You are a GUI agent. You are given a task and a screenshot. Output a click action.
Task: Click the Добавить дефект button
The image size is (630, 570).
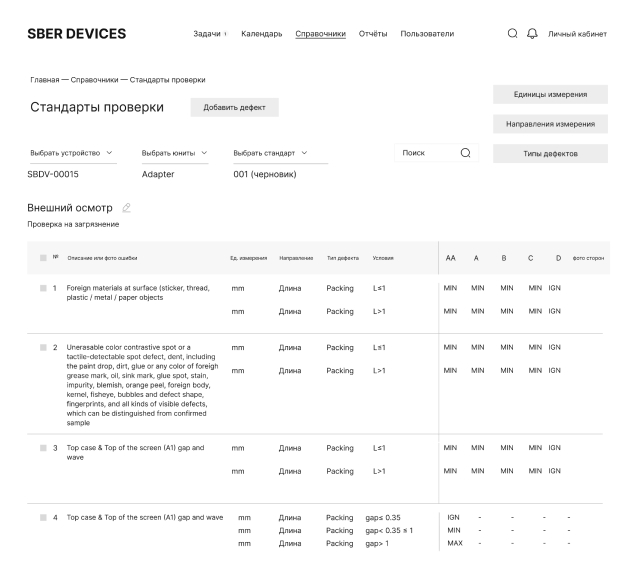[x=234, y=107]
